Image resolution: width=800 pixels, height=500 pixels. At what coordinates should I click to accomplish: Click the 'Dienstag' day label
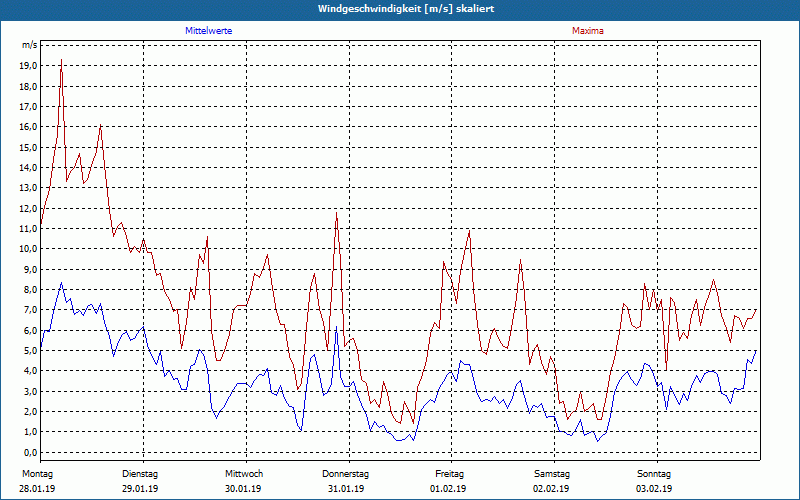click(x=140, y=474)
